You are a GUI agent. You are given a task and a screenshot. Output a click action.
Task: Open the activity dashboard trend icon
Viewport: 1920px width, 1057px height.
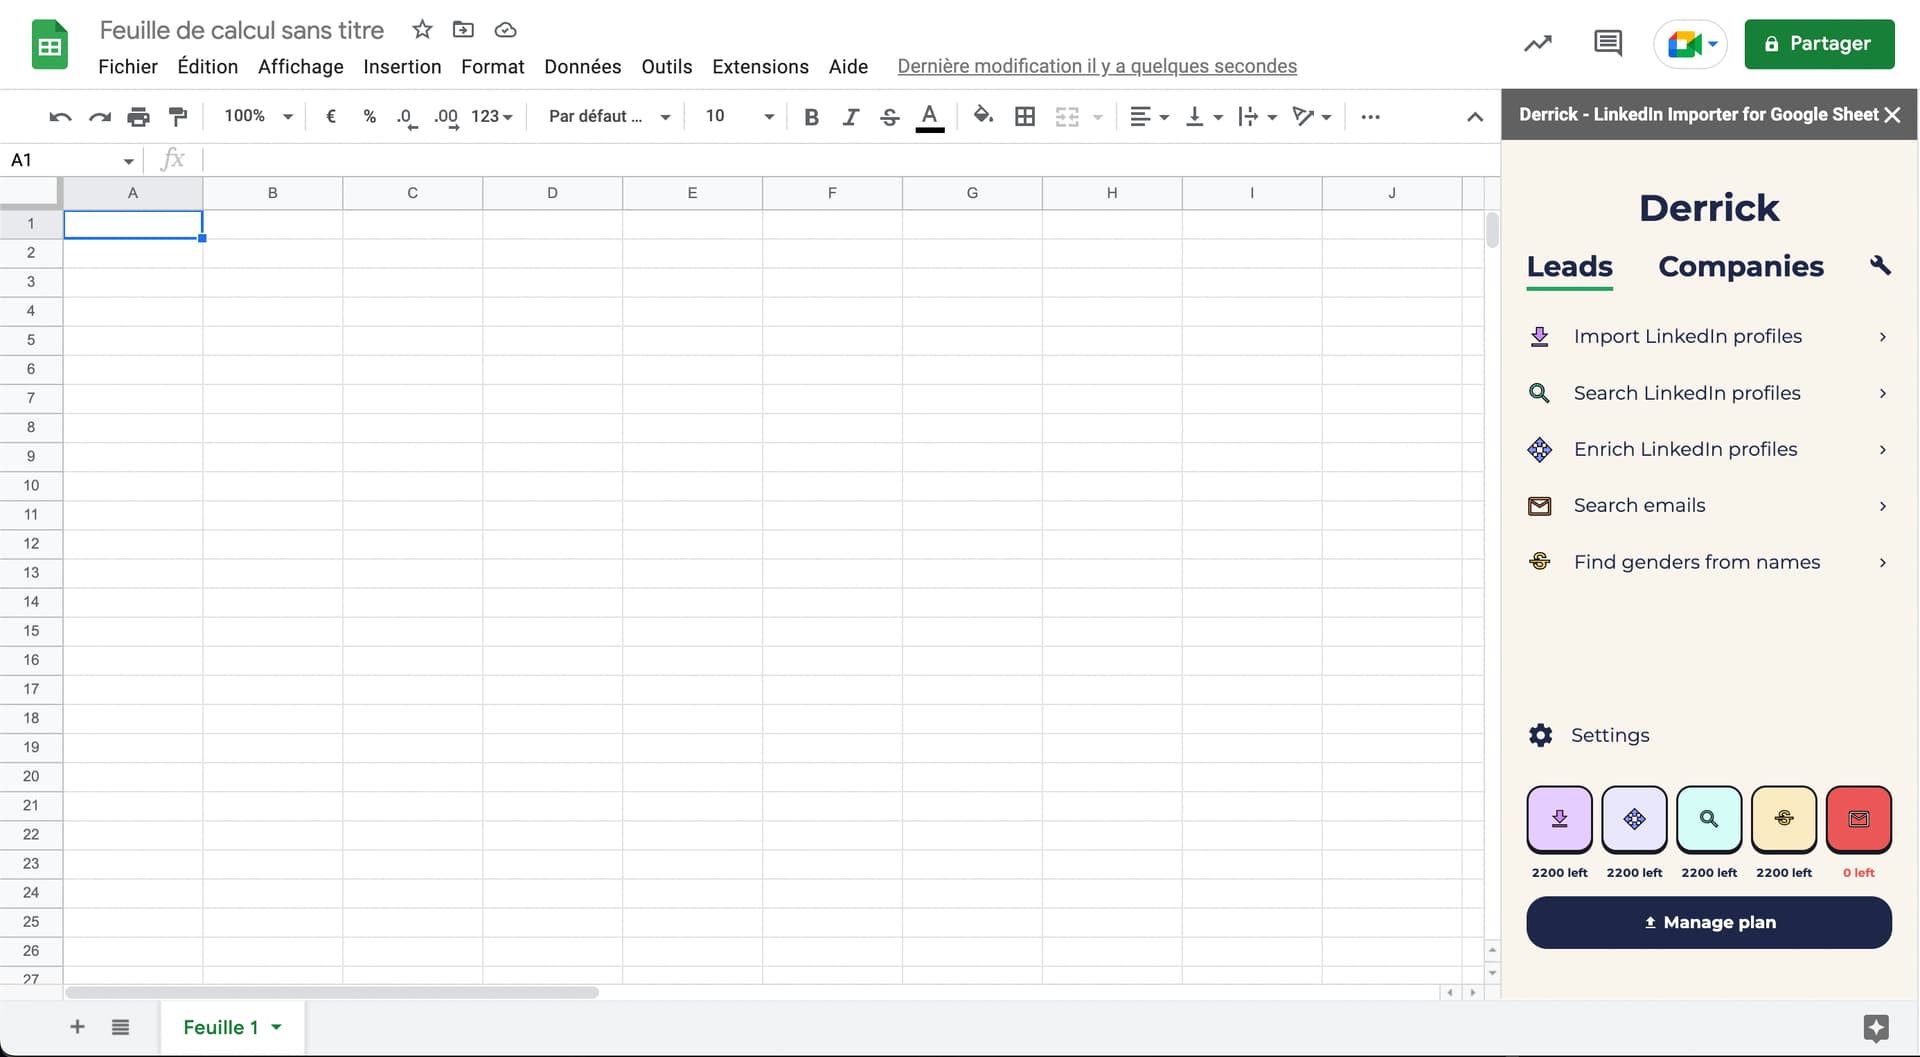pyautogui.click(x=1538, y=43)
